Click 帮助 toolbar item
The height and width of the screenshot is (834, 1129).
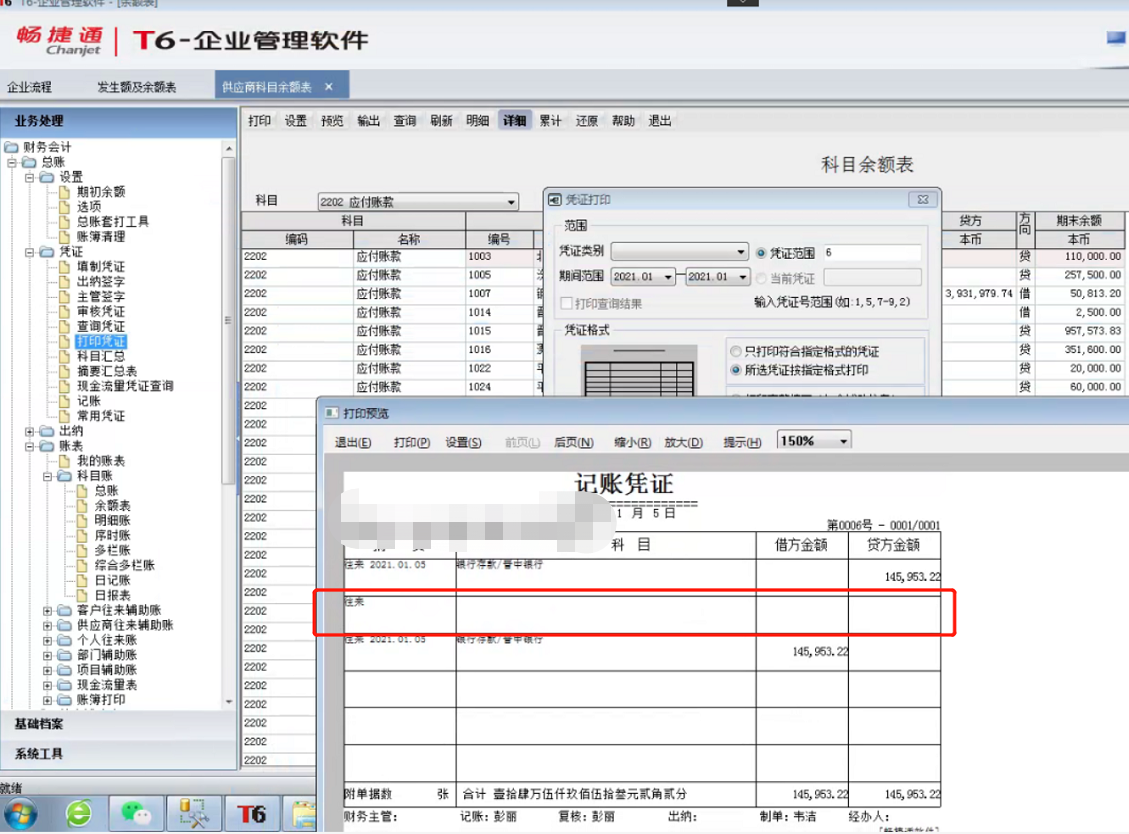point(623,121)
